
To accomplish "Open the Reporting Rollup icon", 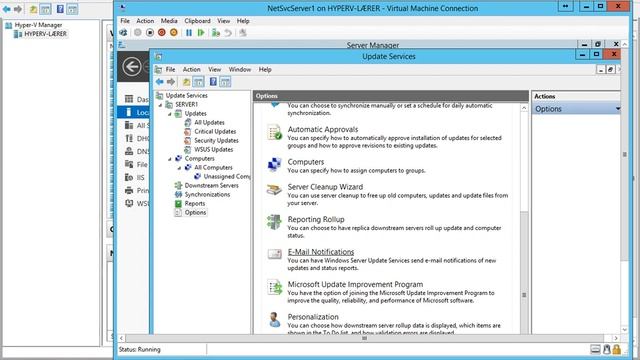I will (274, 222).
